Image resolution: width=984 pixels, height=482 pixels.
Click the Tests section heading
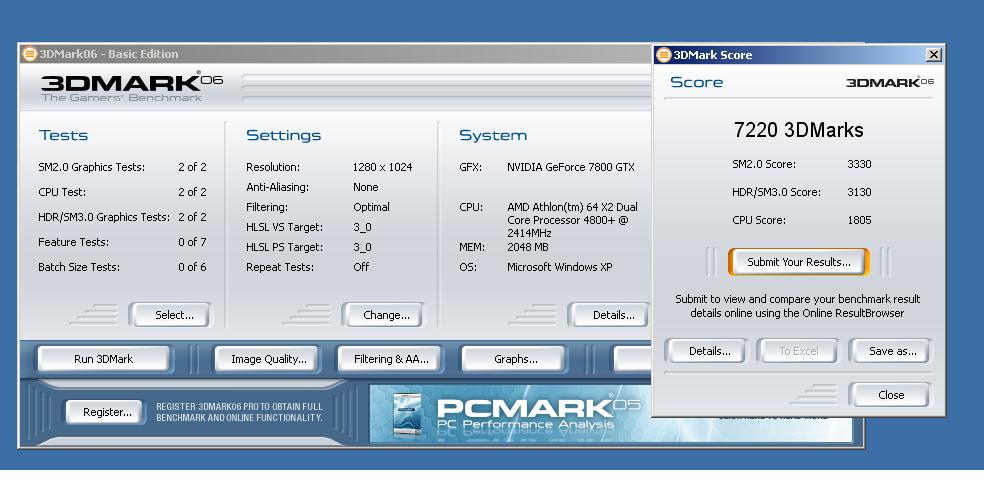63,135
